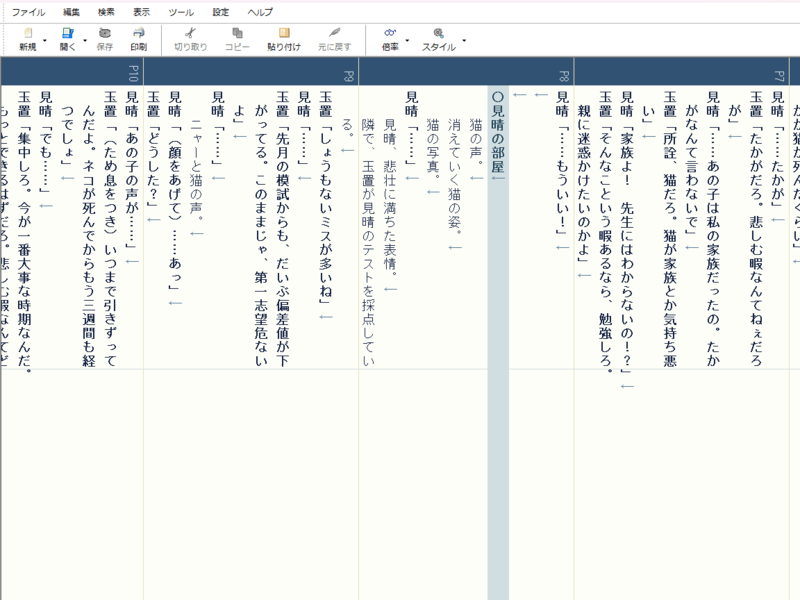Open the ツール menu
This screenshot has height=600, width=800.
(x=181, y=12)
